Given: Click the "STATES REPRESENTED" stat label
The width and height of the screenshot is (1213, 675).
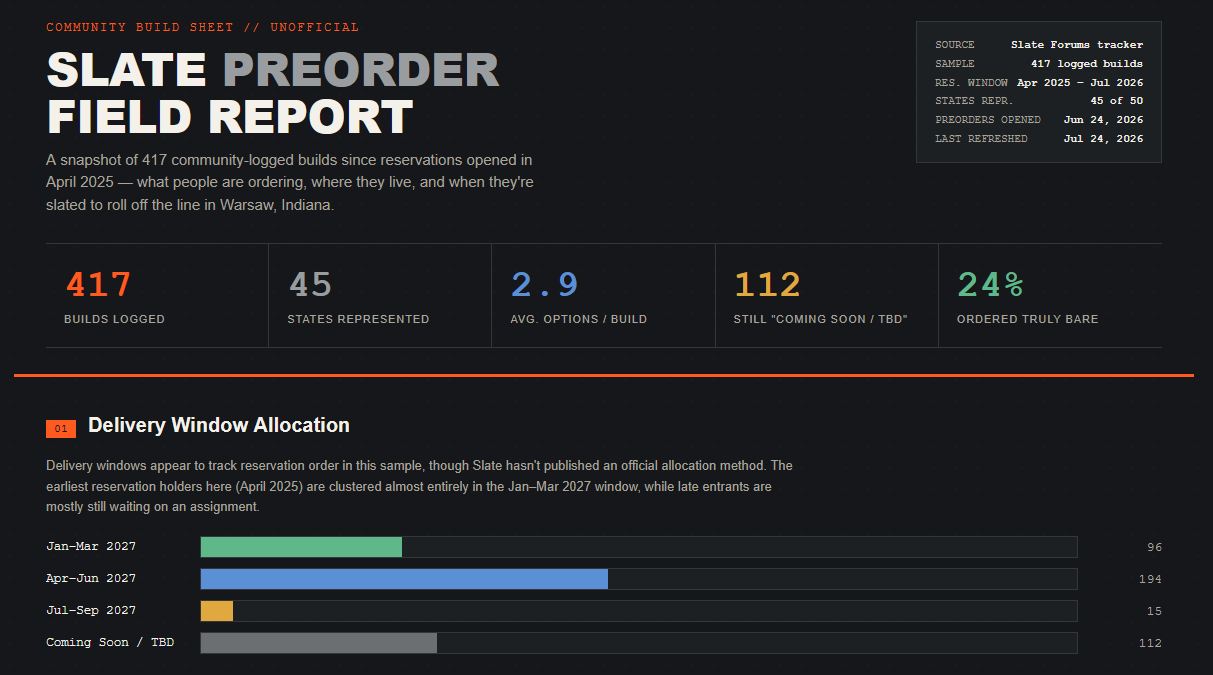Looking at the screenshot, I should point(358,319).
